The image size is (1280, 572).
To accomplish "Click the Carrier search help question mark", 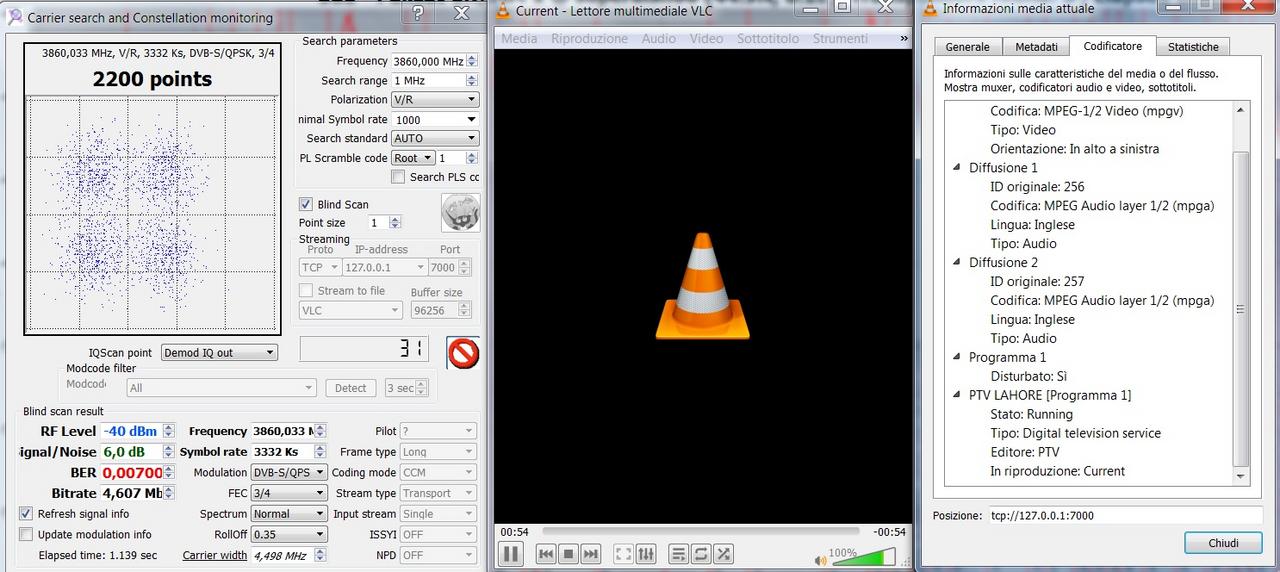I will click(418, 13).
